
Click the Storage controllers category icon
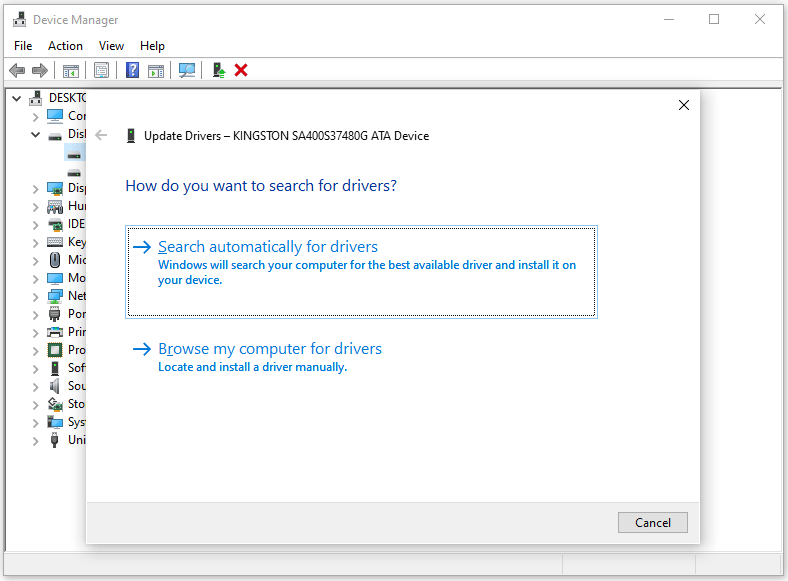point(55,404)
